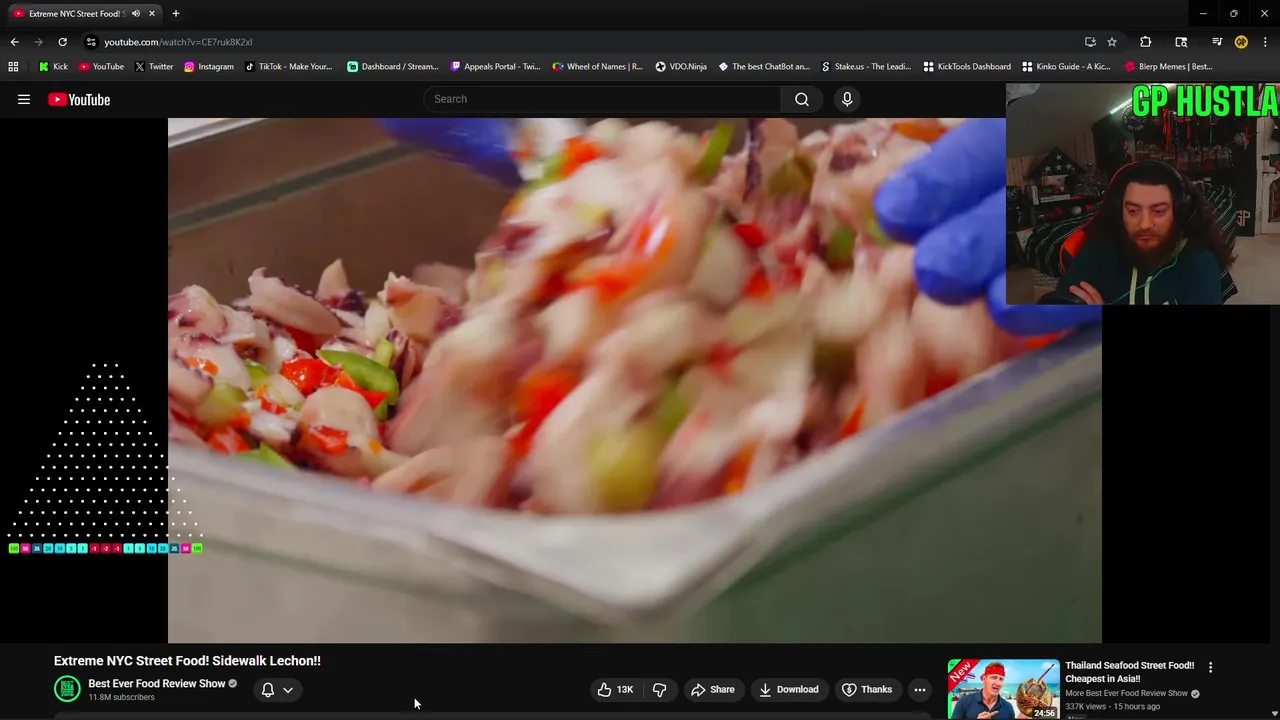The width and height of the screenshot is (1280, 720).
Task: Open the Appeals Portal bookmark
Action: tap(495, 67)
